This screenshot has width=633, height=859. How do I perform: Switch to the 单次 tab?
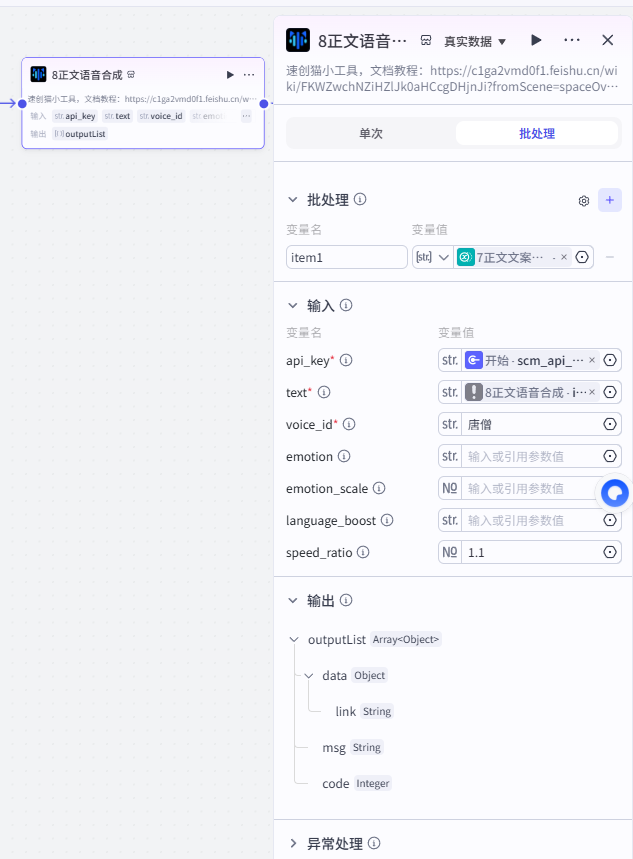pyautogui.click(x=371, y=133)
